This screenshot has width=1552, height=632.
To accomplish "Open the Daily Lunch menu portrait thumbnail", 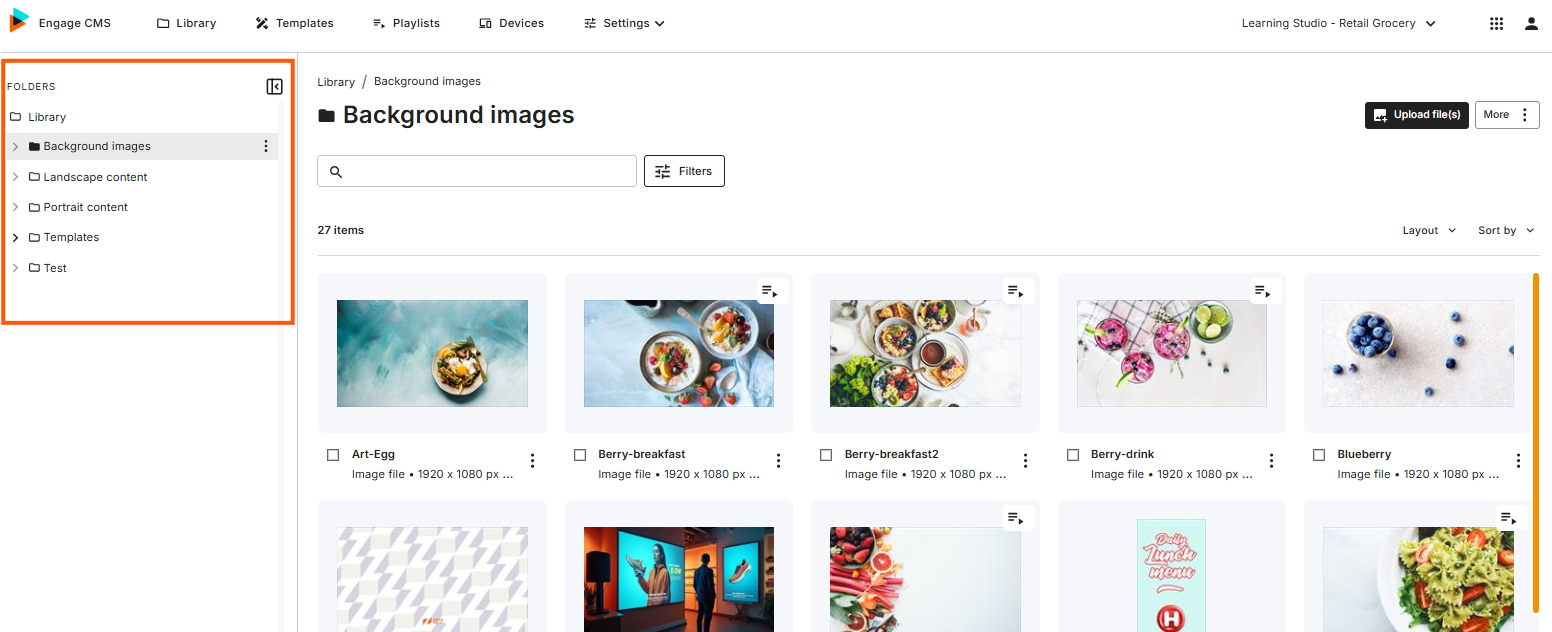I will coord(1171,575).
